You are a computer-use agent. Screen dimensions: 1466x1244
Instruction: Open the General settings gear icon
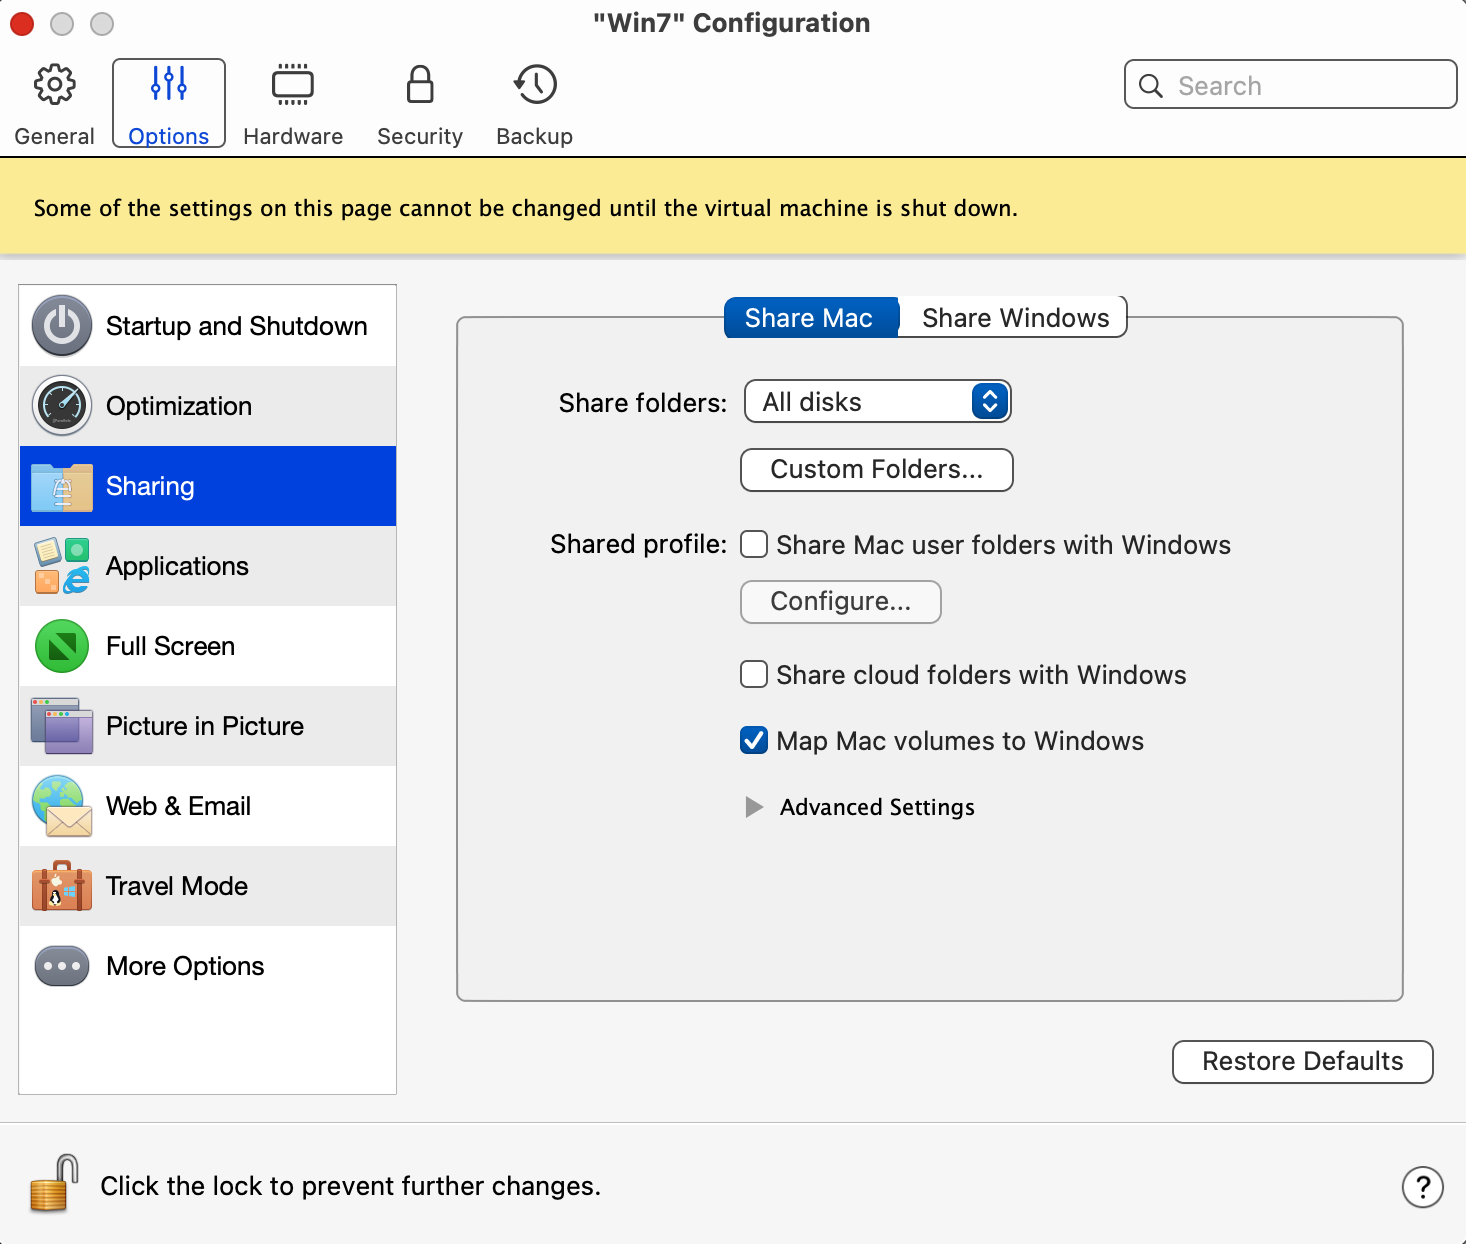[54, 86]
